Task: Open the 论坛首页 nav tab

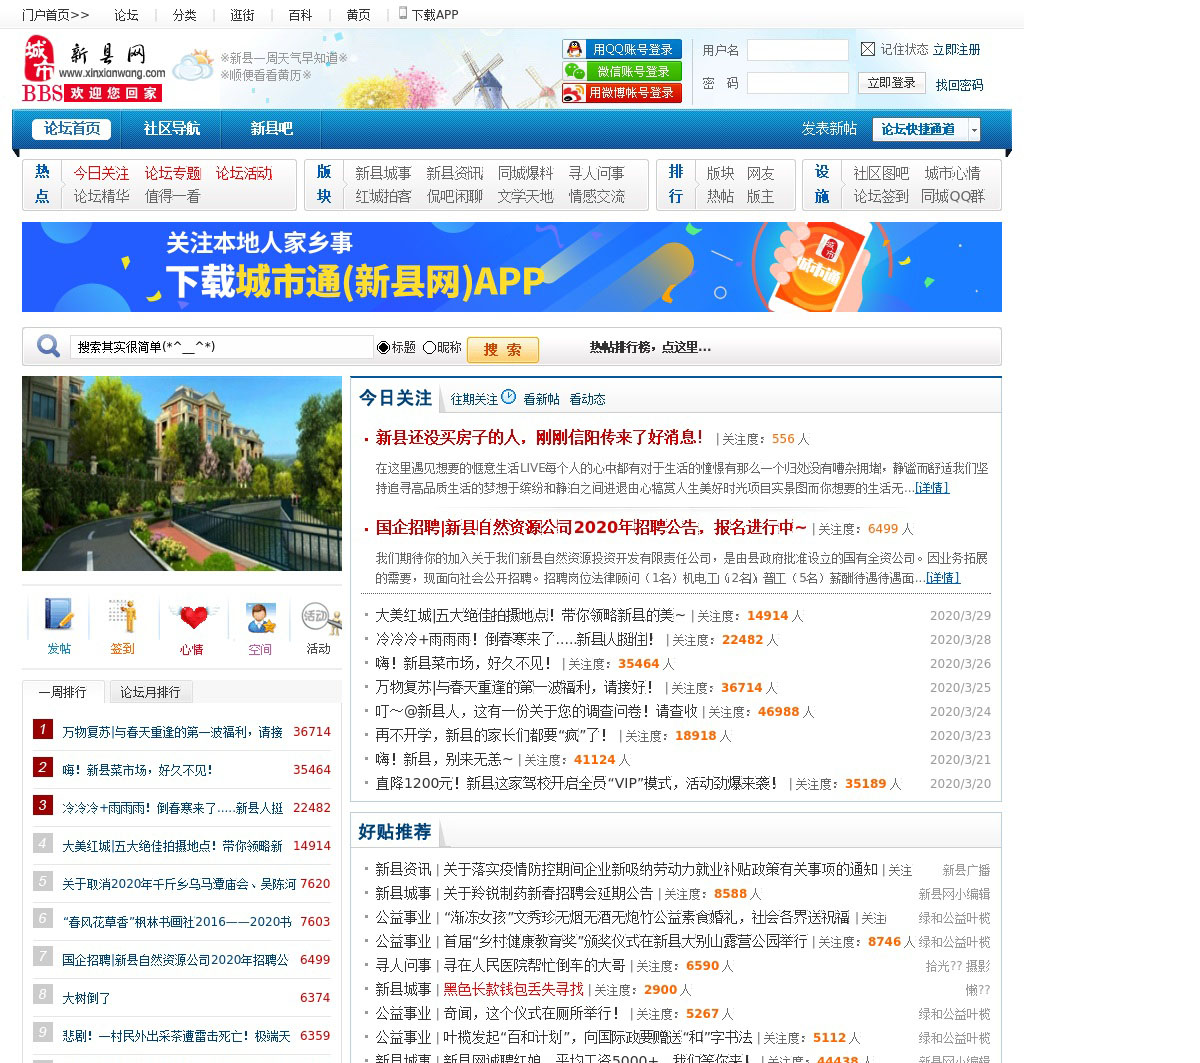Action: coord(72,129)
